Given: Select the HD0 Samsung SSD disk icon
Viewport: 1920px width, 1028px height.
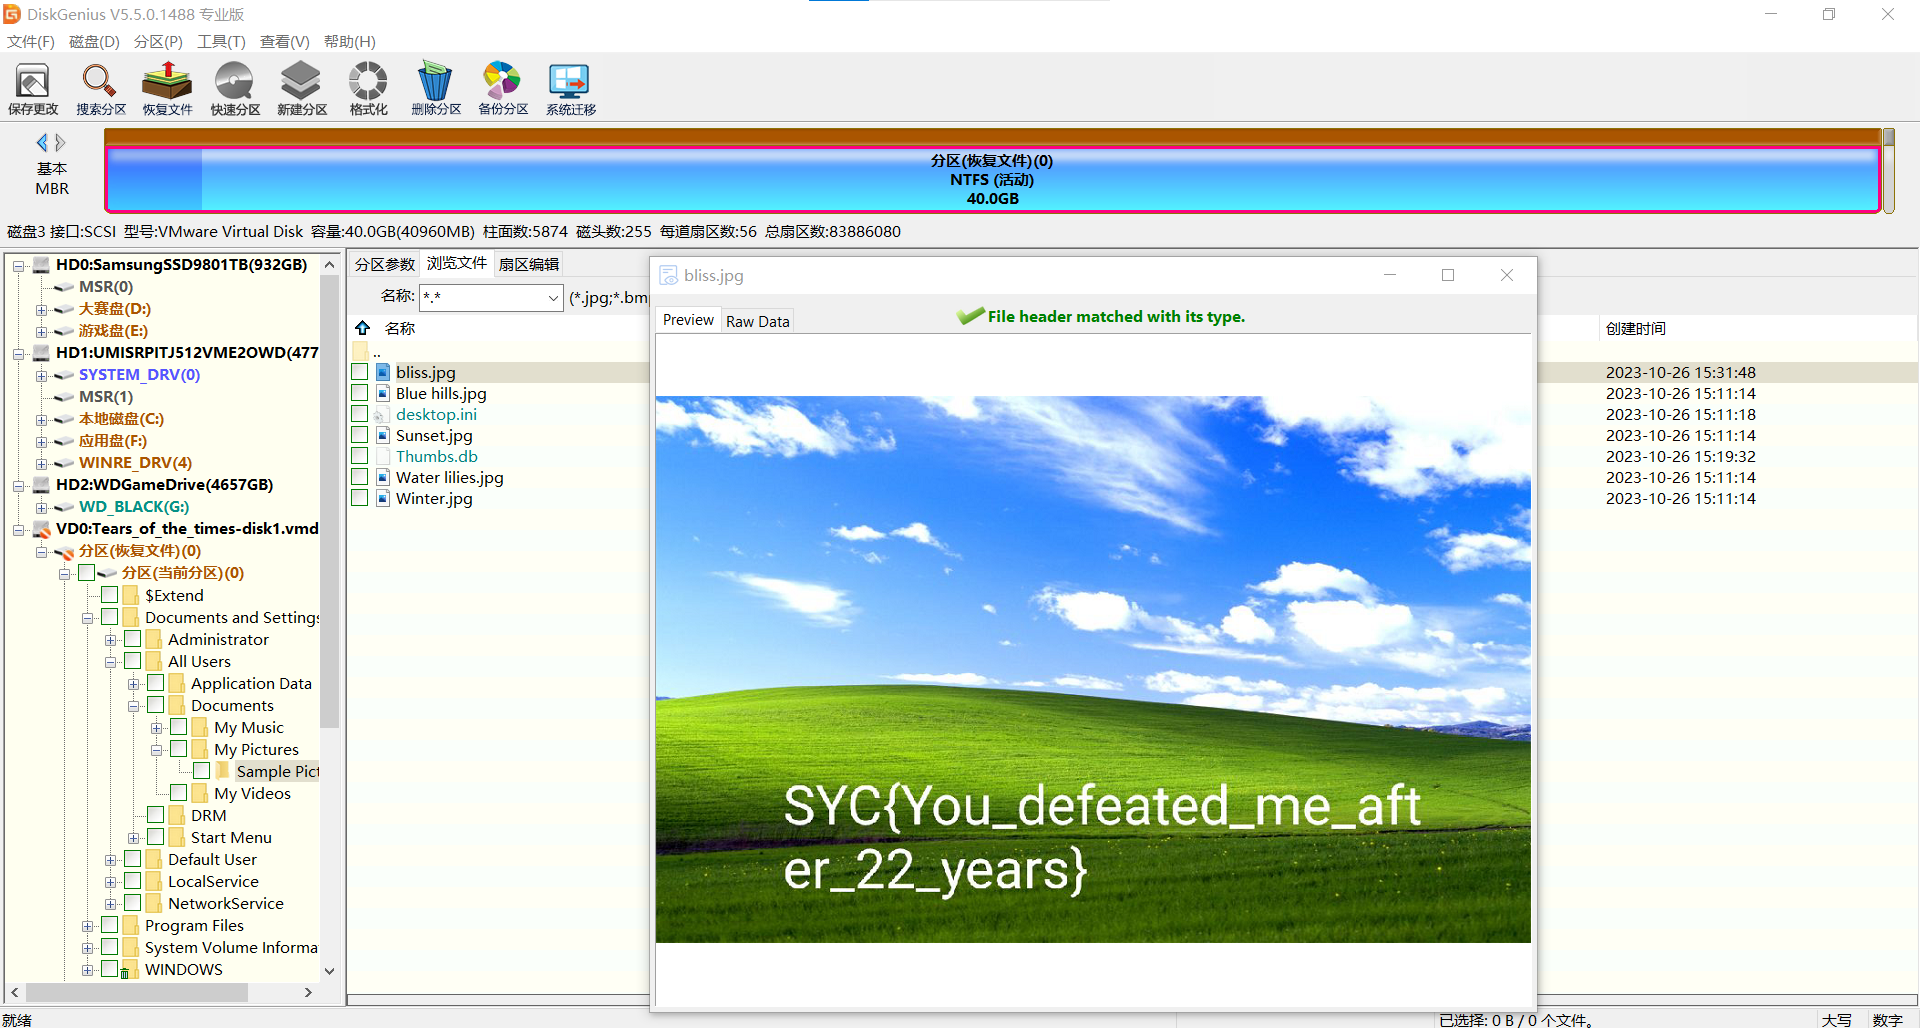Looking at the screenshot, I should (42, 265).
